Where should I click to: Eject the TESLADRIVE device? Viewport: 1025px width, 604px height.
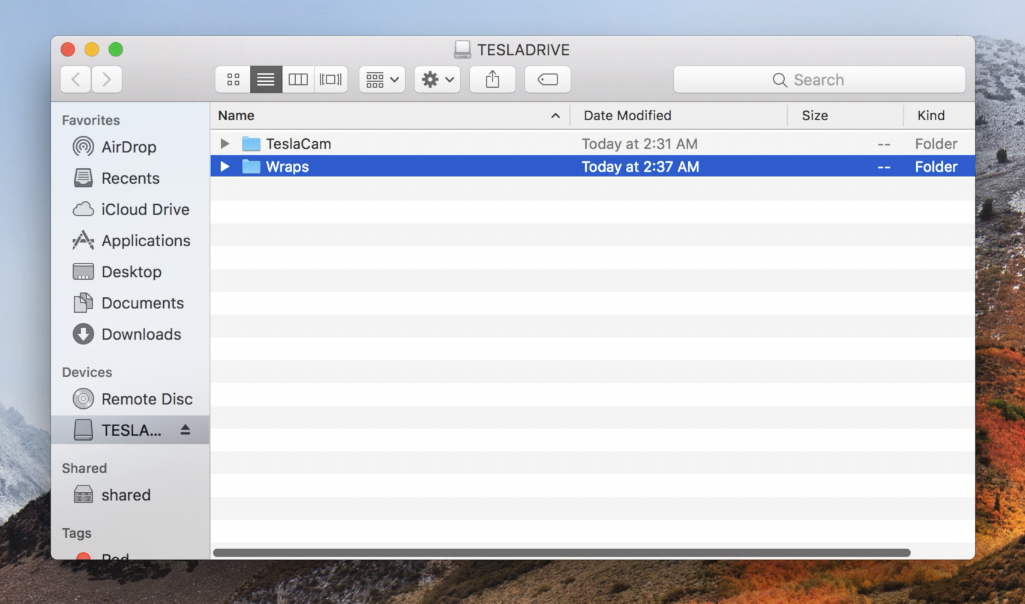point(185,430)
